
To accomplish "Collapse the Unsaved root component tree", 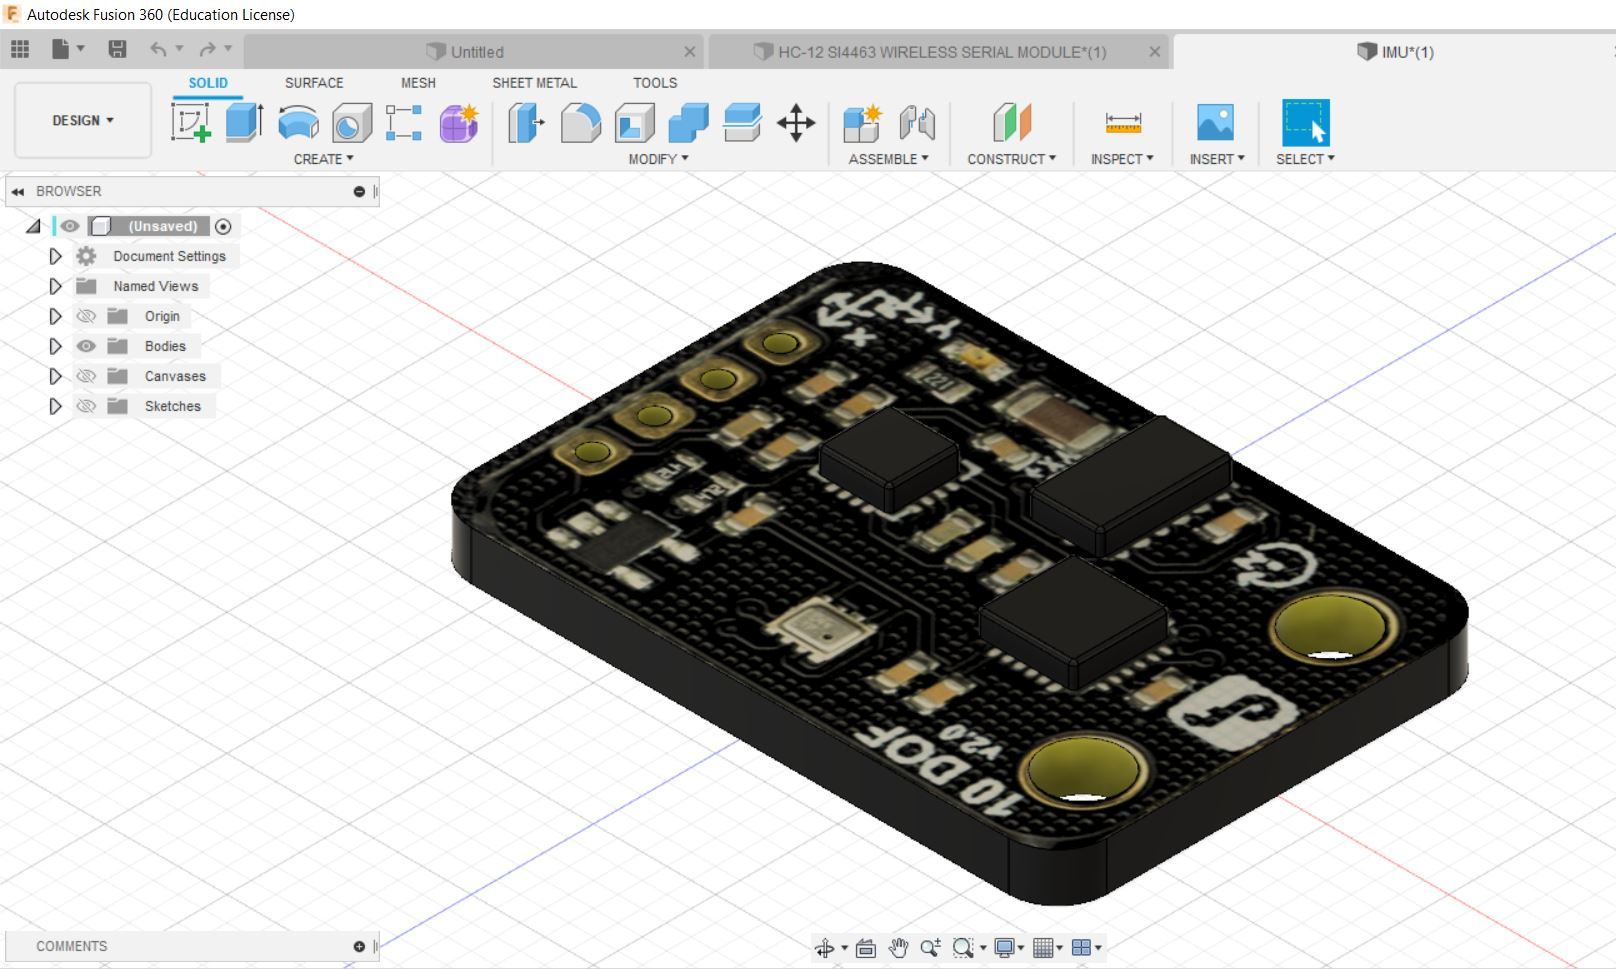I will click(34, 226).
